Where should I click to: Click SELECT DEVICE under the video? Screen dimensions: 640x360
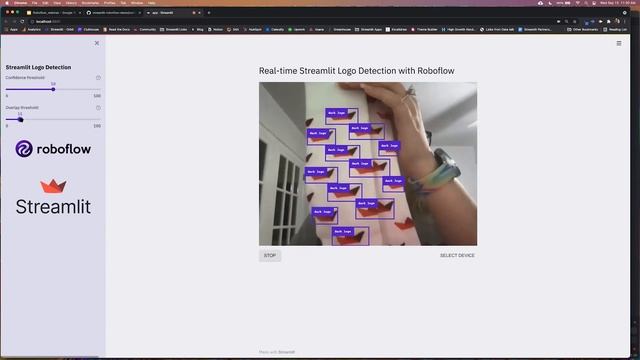457,256
